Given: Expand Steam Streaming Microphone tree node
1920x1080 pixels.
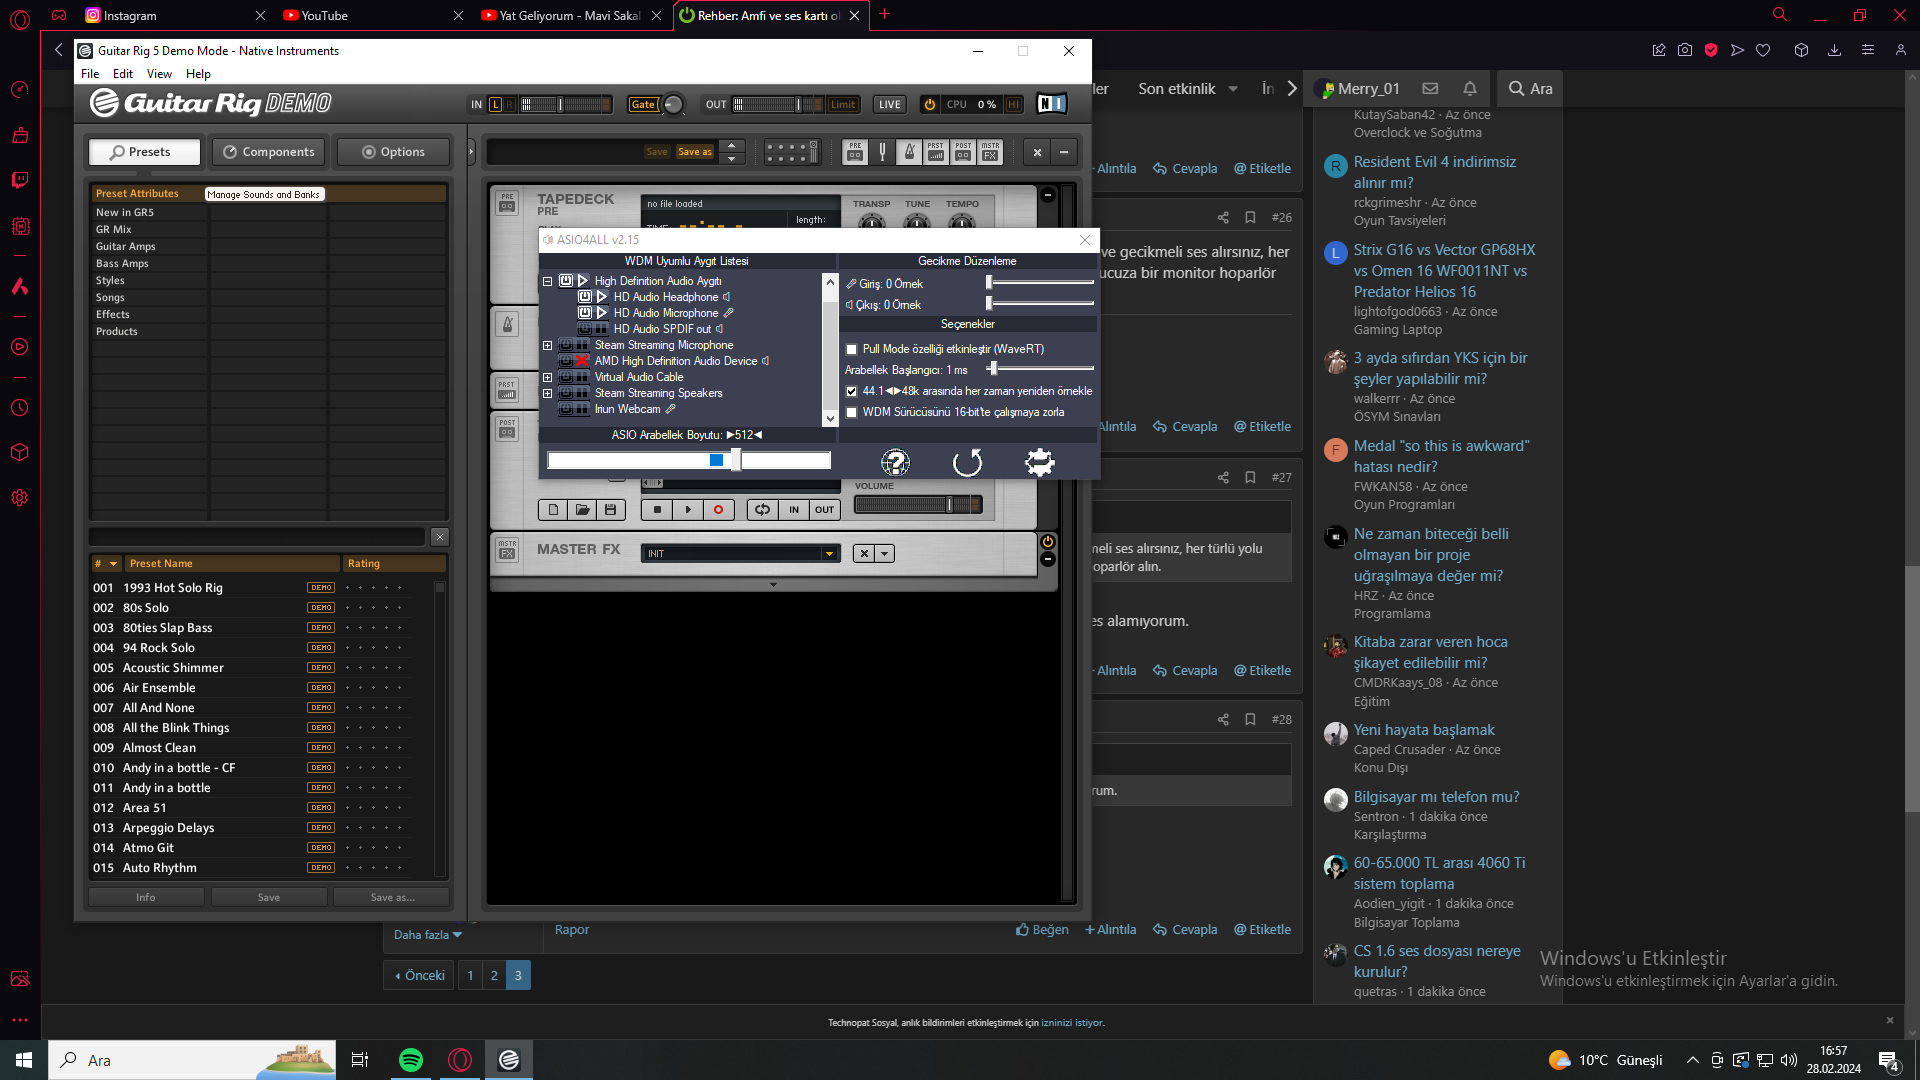Looking at the screenshot, I should pos(547,345).
